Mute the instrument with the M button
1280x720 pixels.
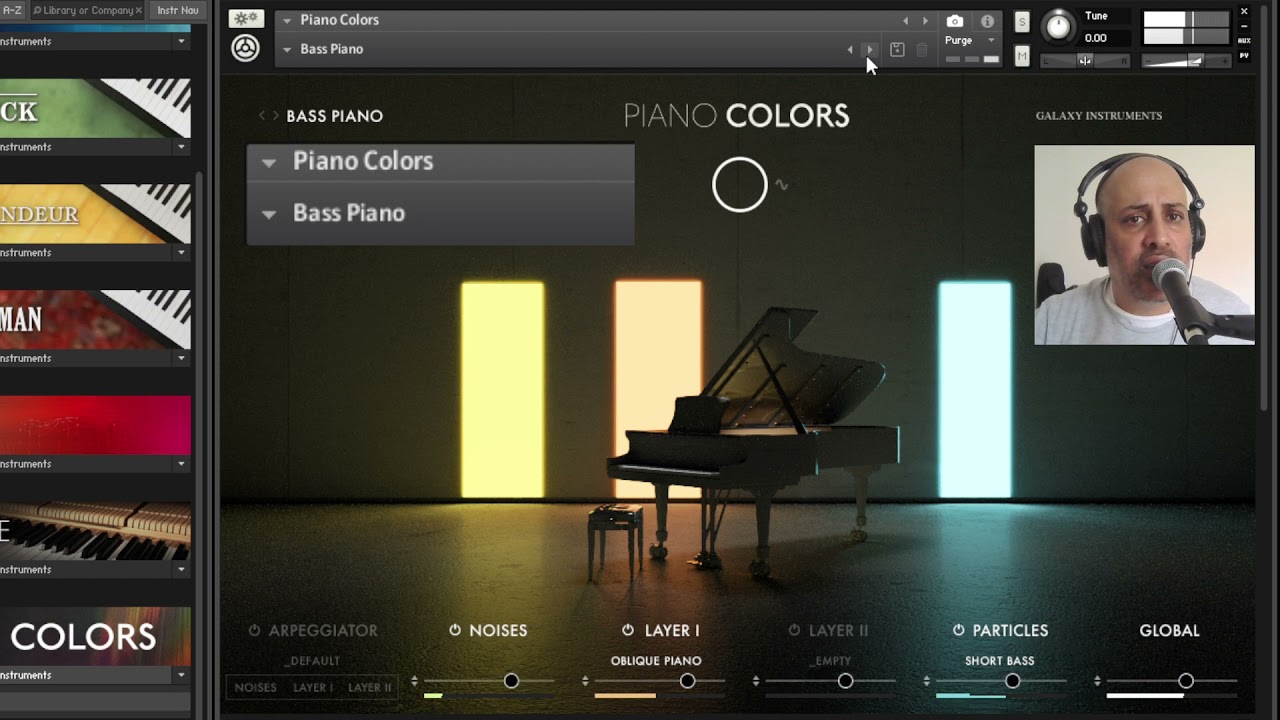pyautogui.click(x=1022, y=56)
